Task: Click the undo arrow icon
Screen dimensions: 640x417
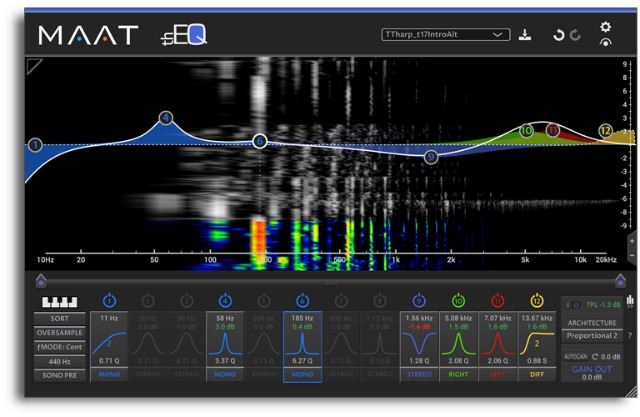Action: click(558, 35)
